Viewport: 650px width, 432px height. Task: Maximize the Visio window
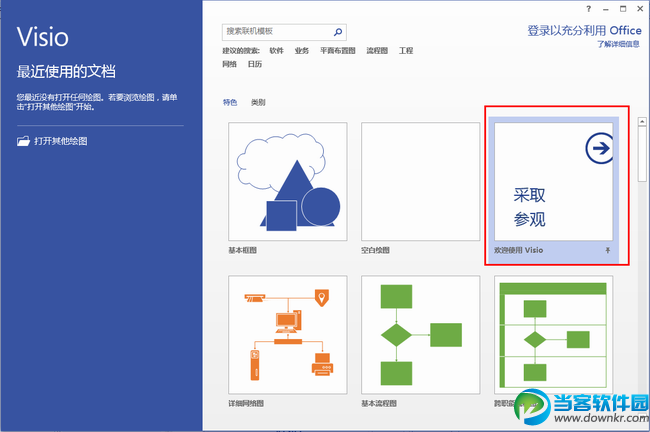[623, 9]
